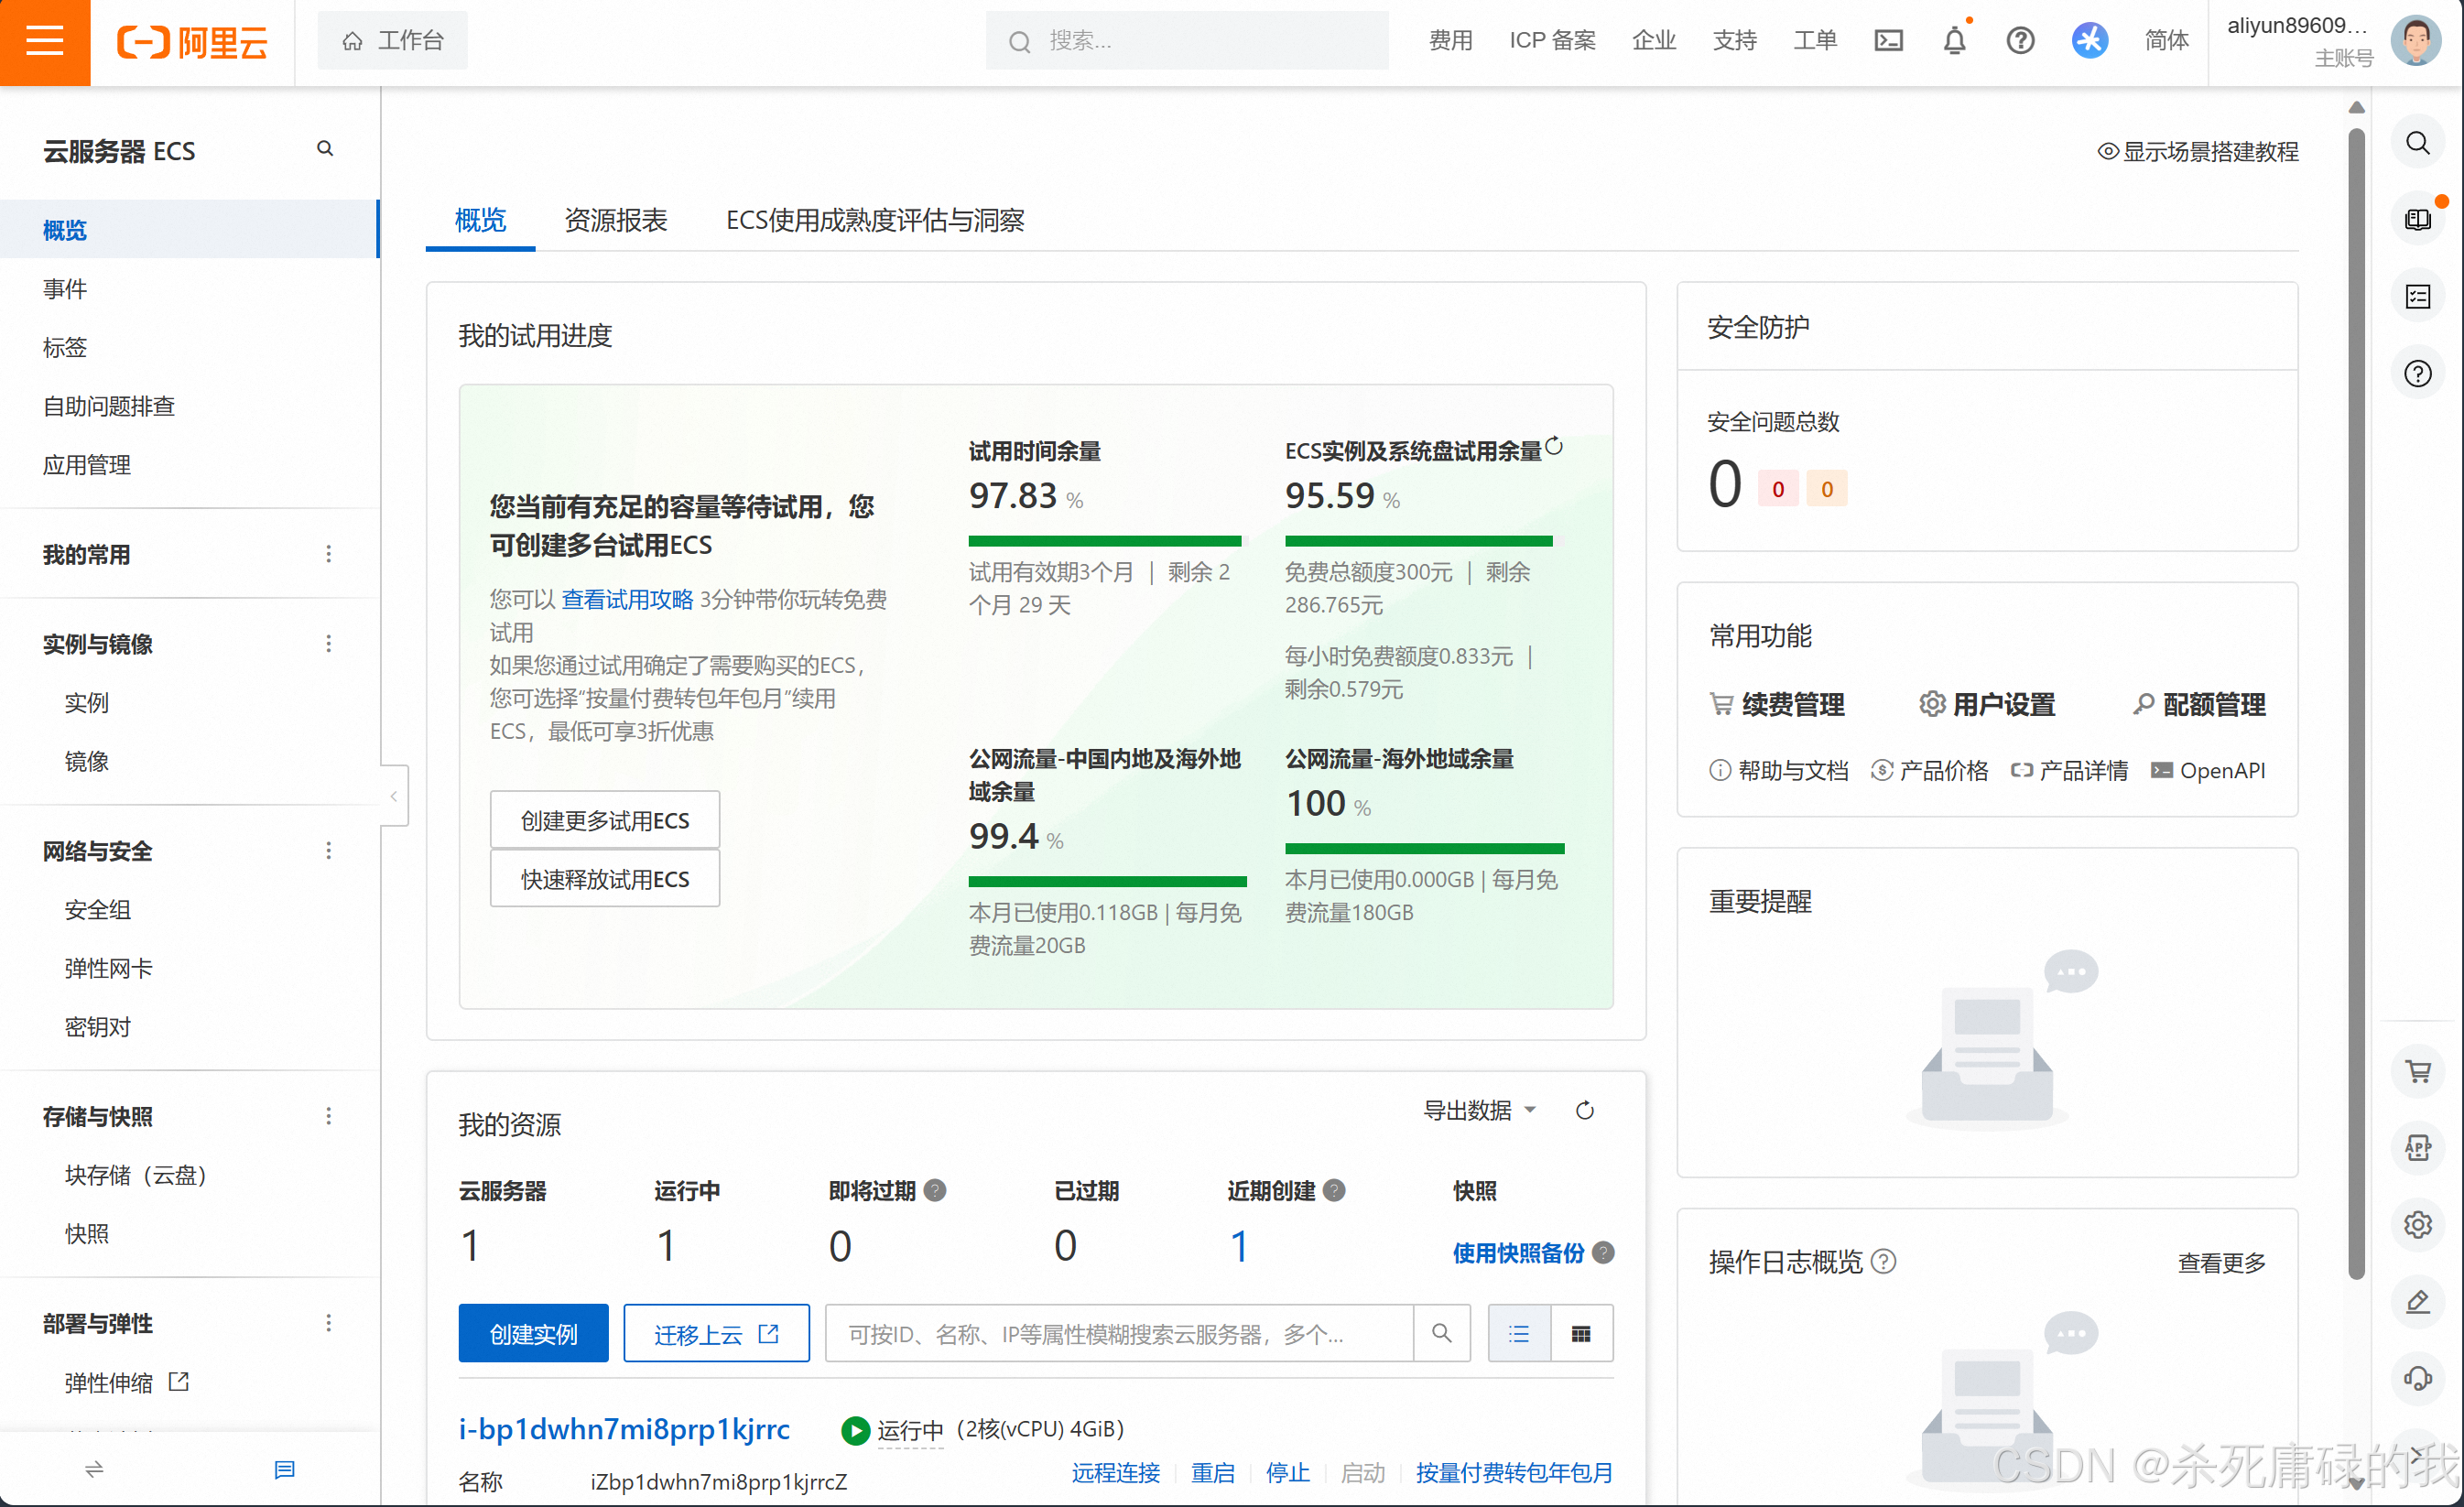Focus the top 搜索 input field
This screenshot has height=1507, width=2464.
pos(1187,41)
